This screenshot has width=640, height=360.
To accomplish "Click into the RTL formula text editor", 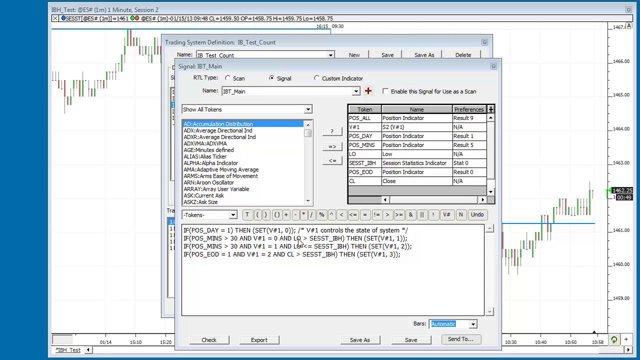I will tap(333, 270).
